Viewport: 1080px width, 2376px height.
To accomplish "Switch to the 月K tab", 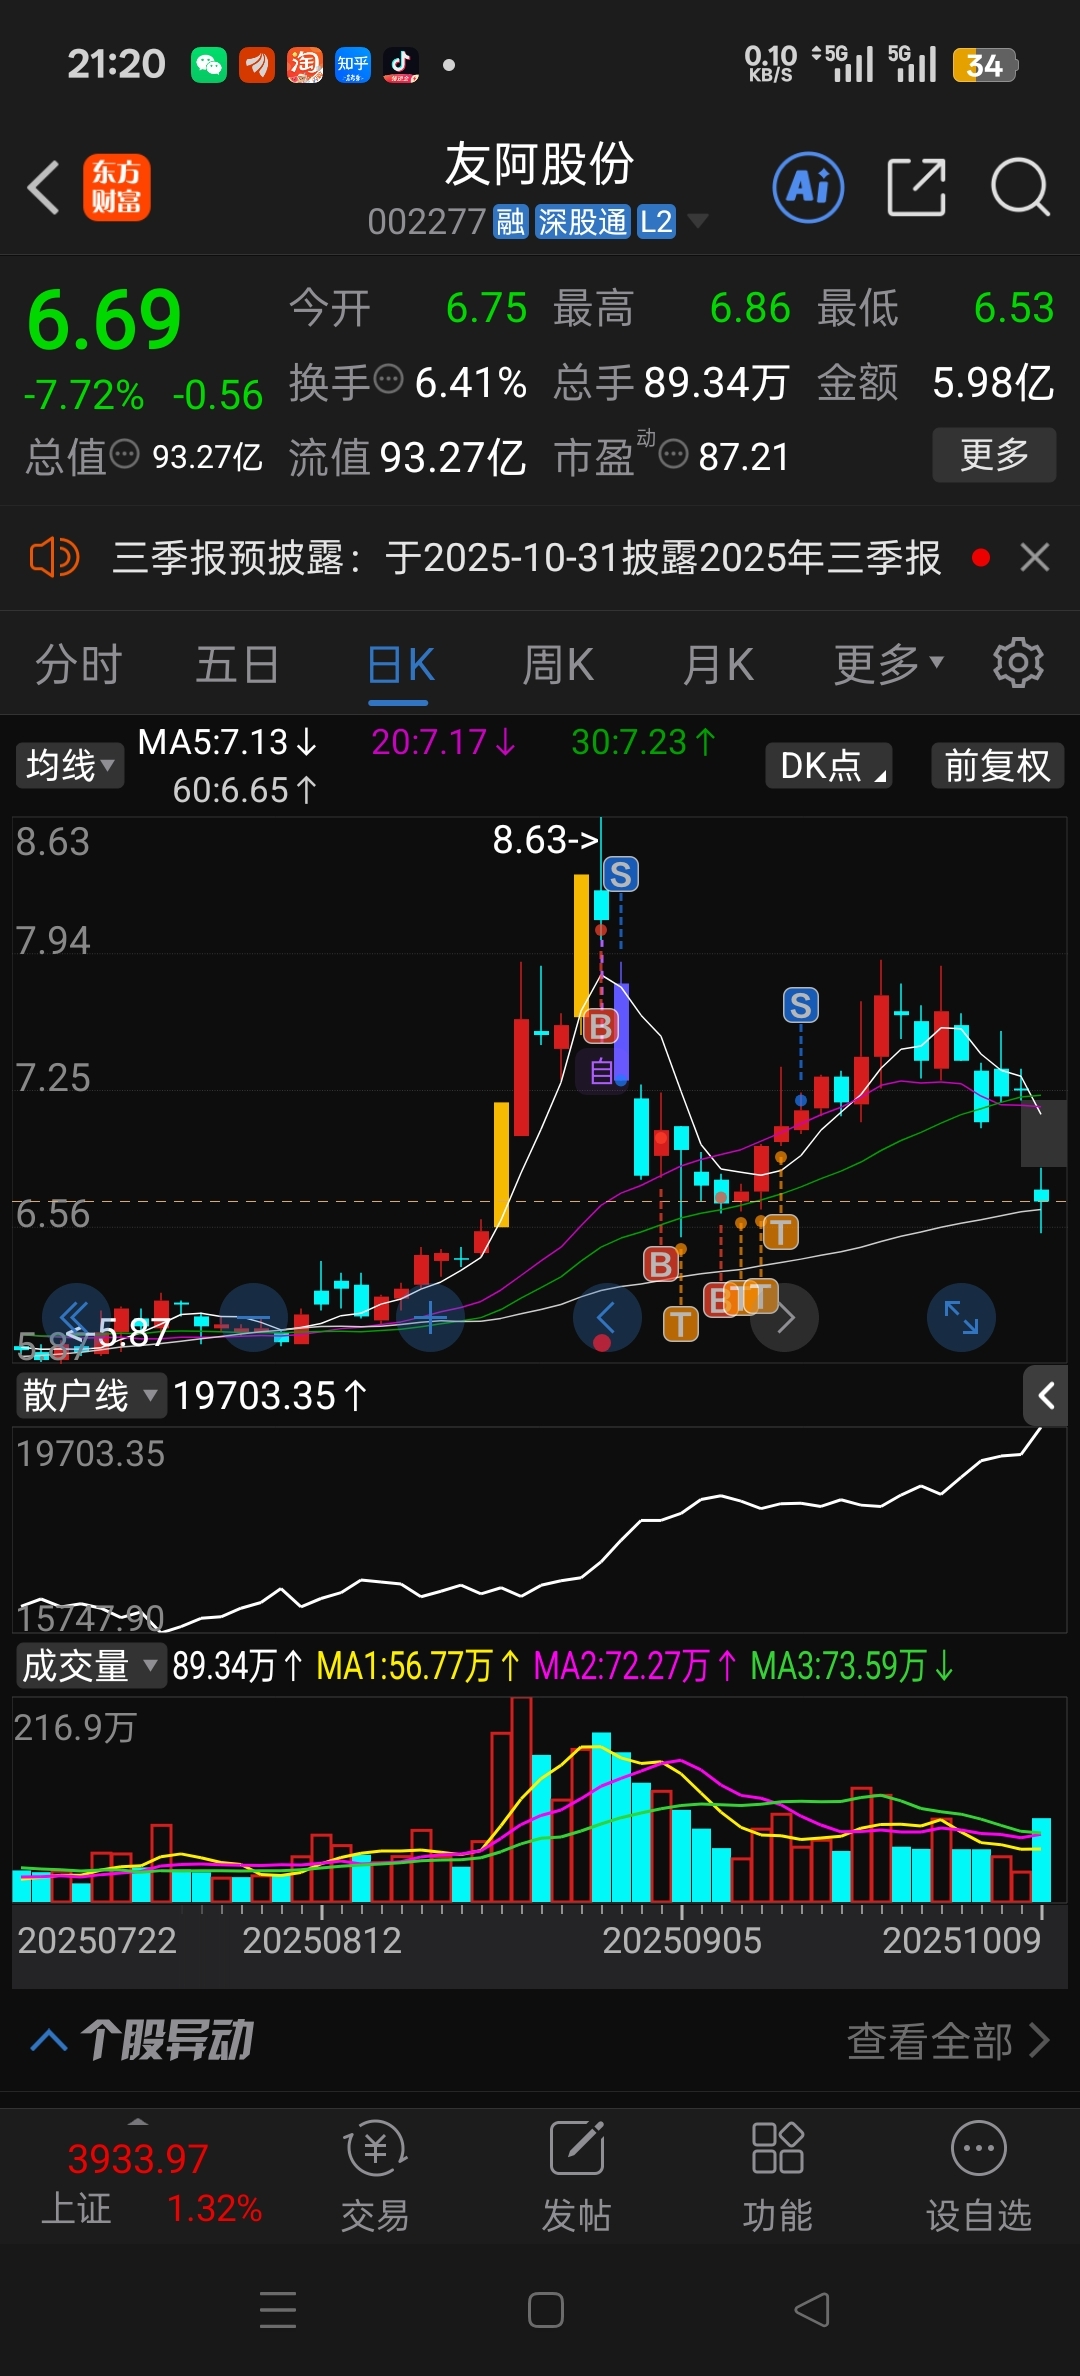I will (718, 664).
